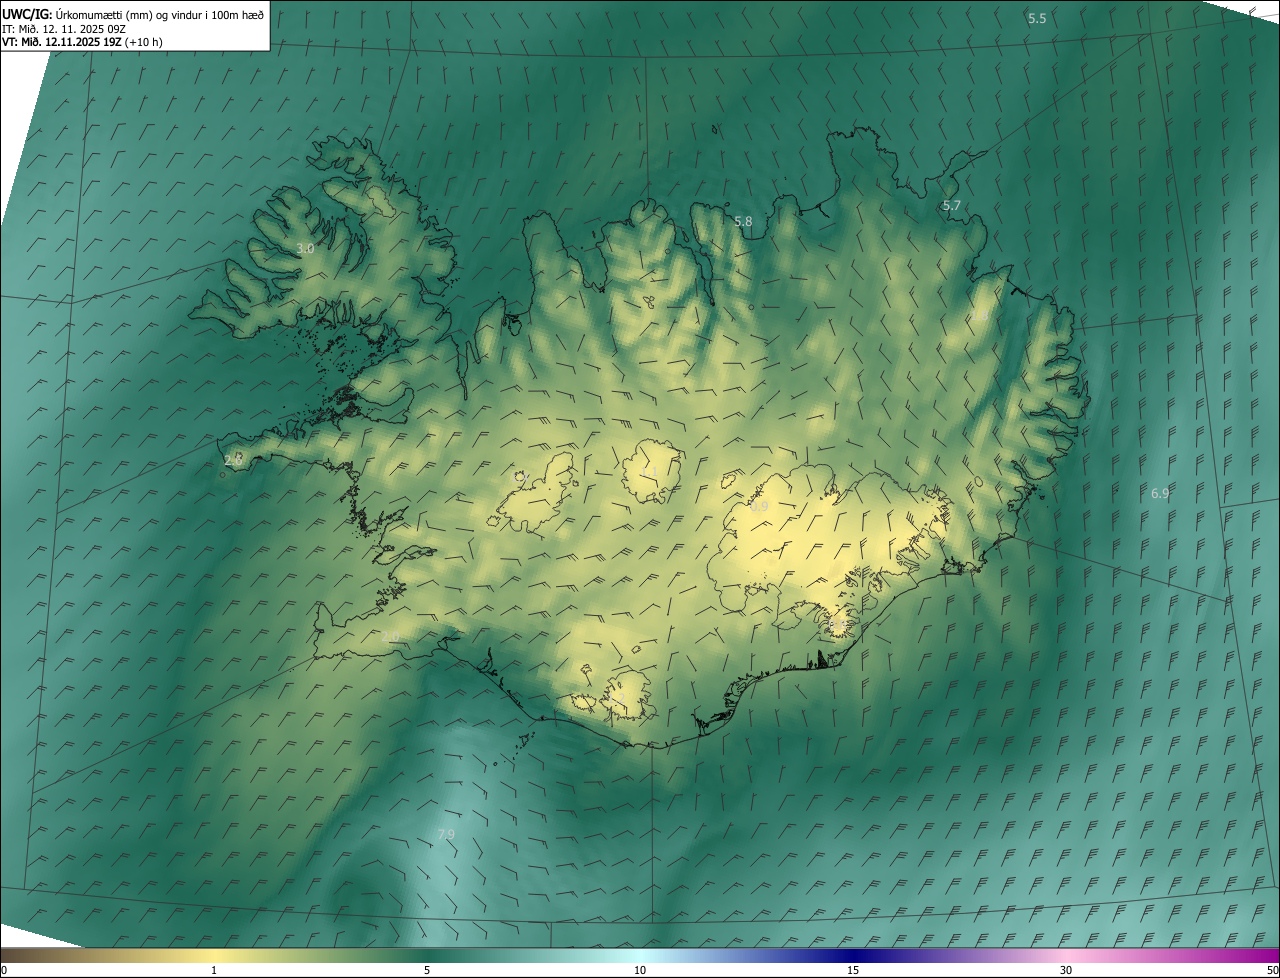Click the 1.1 value on Hofsjökull glacier

click(650, 470)
